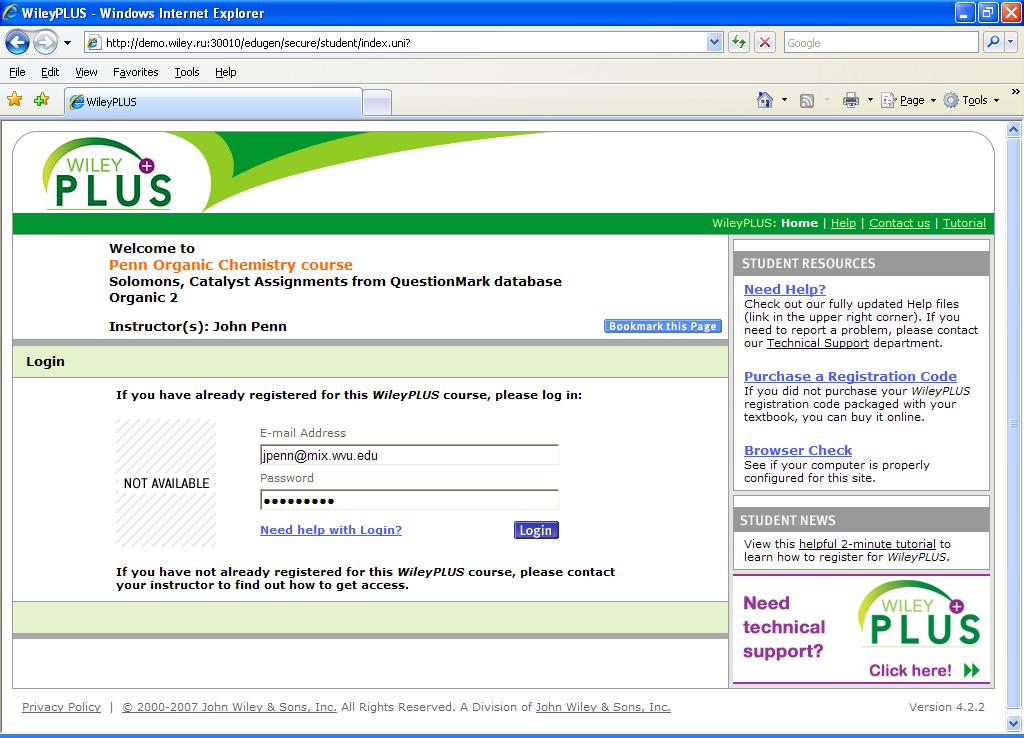Open the recent pages dropdown arrow
Viewport: 1024px width, 738px height.
coord(67,43)
